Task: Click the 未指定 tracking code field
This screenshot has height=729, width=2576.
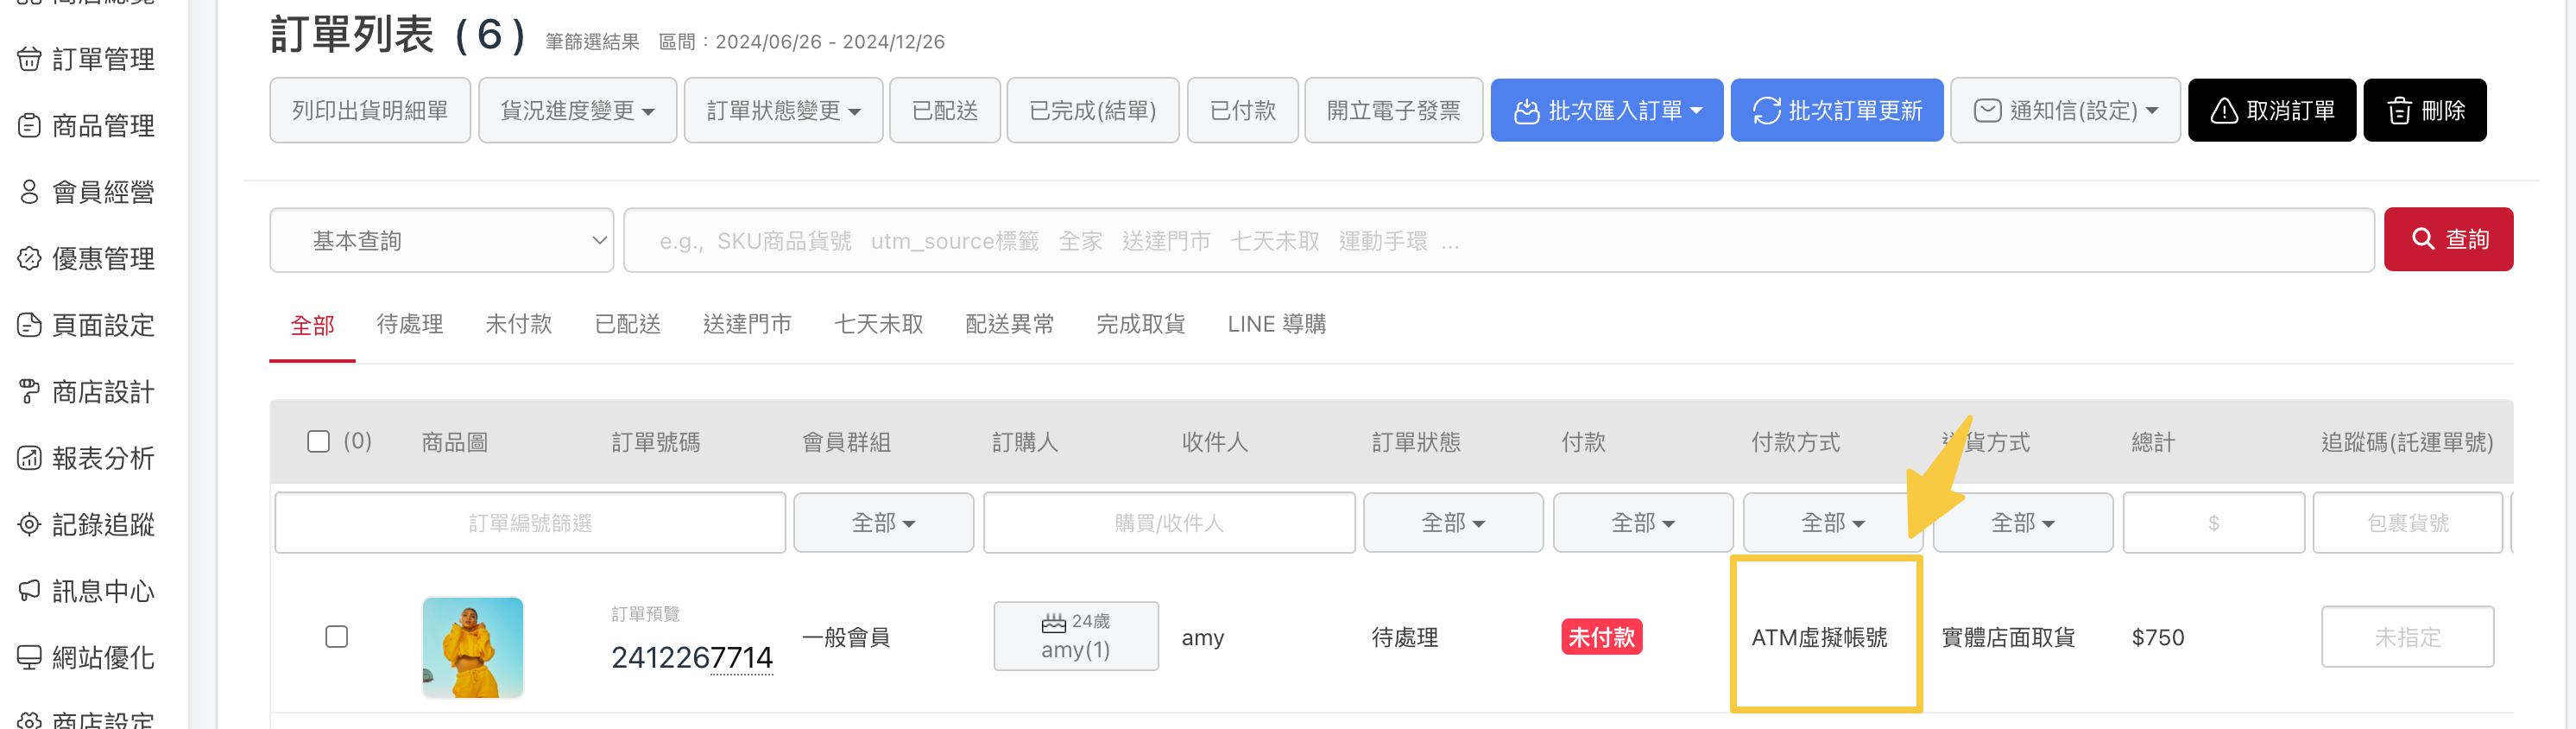Action: coord(2407,637)
